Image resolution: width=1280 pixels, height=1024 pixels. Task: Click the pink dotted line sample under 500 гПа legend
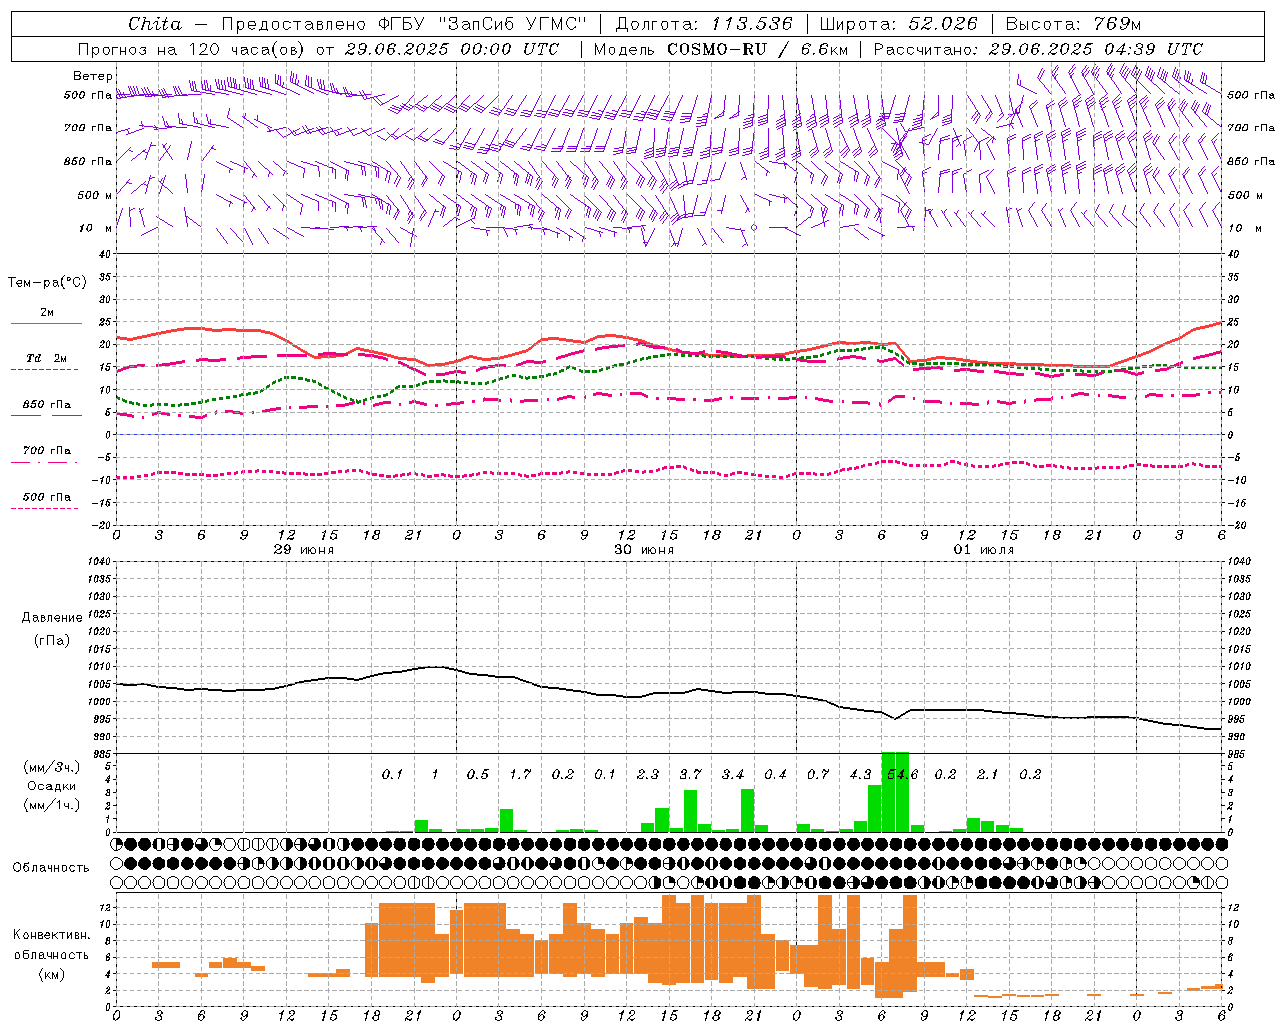(44, 509)
